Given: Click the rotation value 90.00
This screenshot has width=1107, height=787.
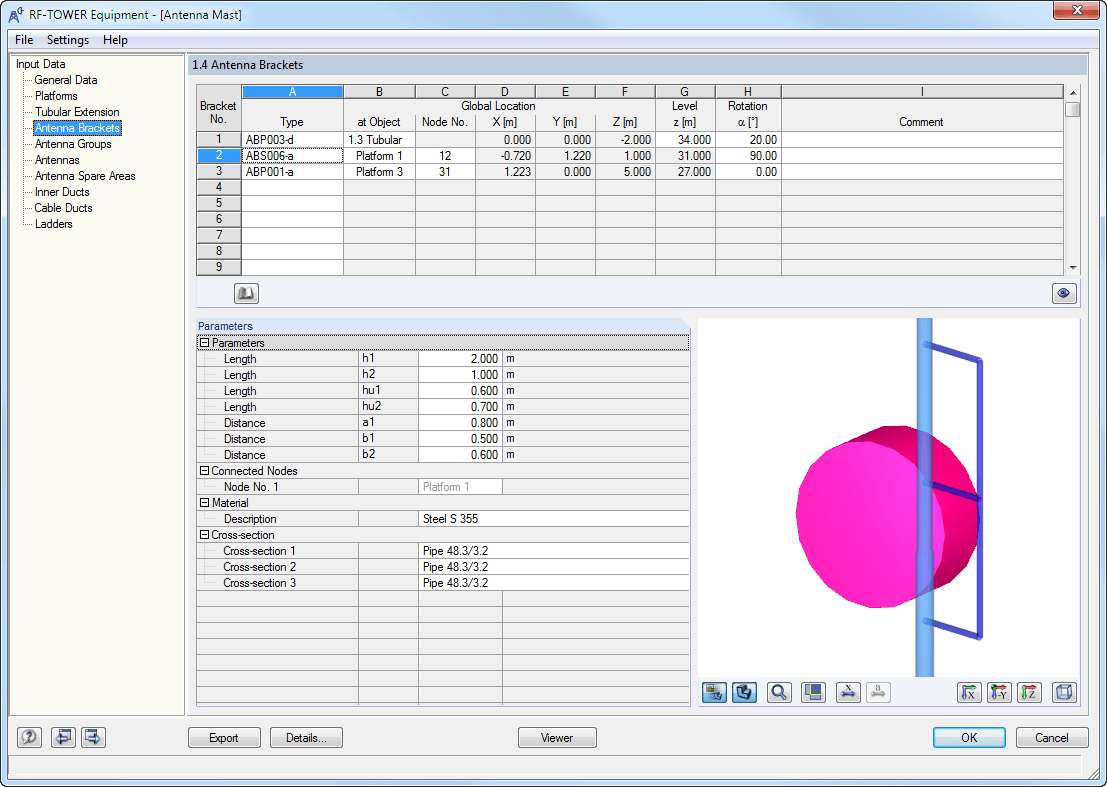Looking at the screenshot, I should click(748, 156).
